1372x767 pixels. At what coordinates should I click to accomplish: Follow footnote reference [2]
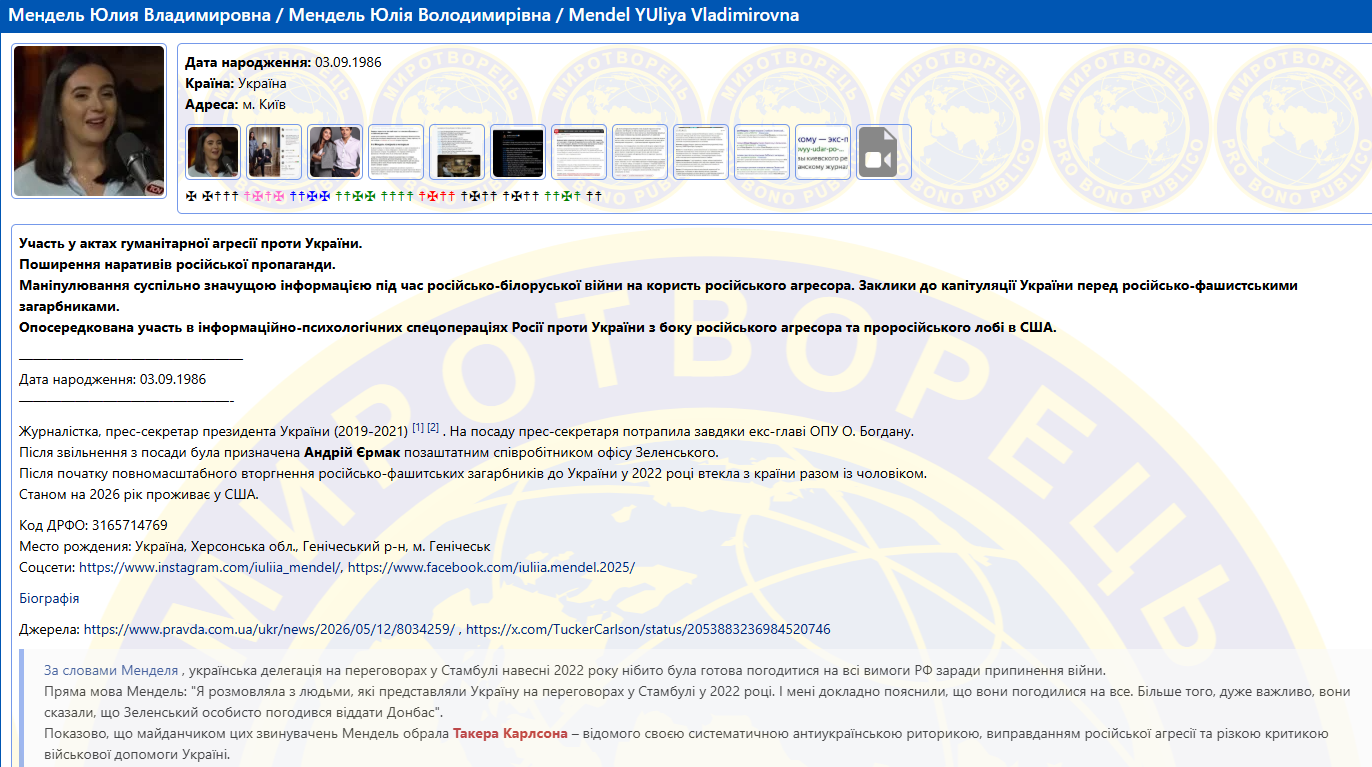[x=433, y=428]
